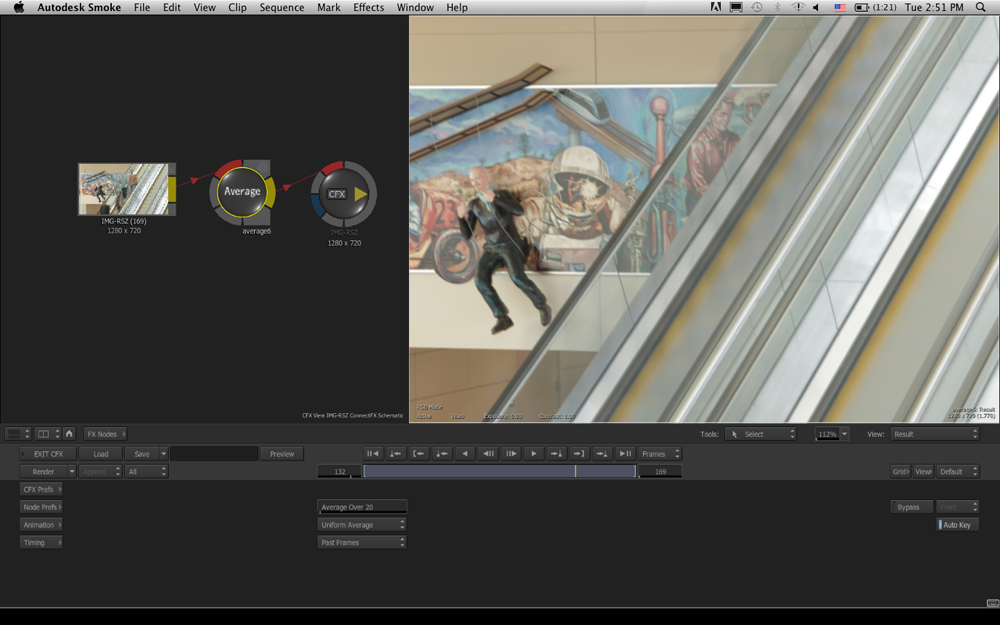Open the Past Frames dropdown

[361, 543]
